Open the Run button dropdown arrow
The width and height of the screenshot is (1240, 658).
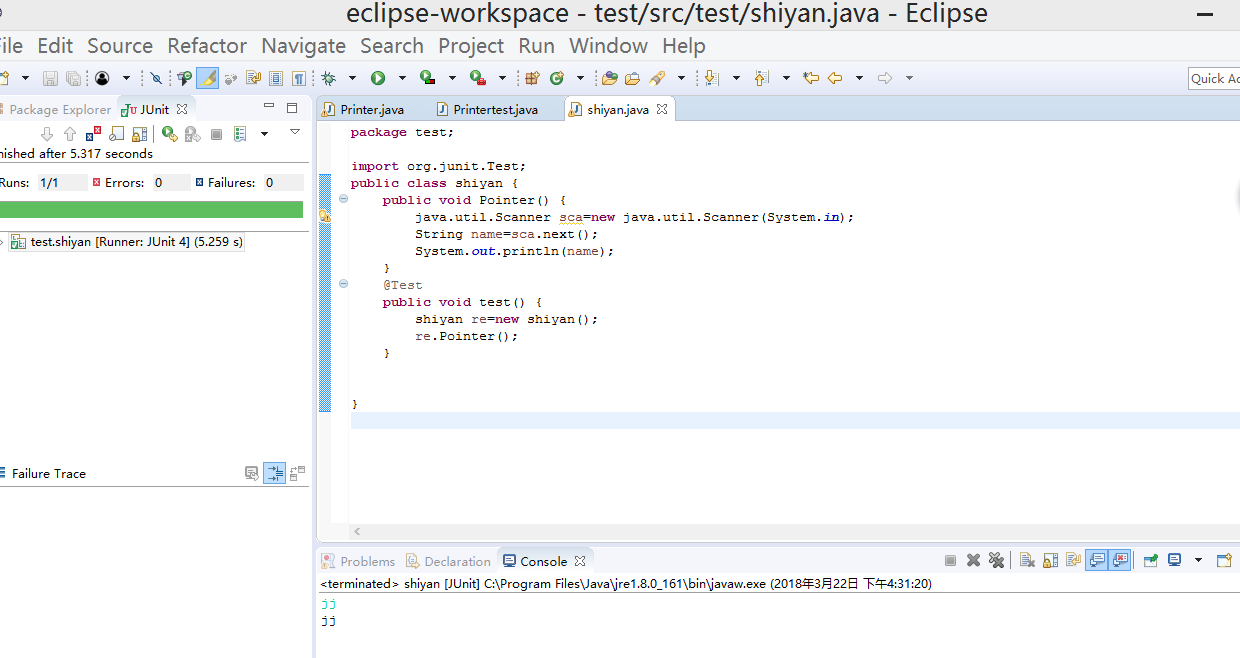(402, 78)
